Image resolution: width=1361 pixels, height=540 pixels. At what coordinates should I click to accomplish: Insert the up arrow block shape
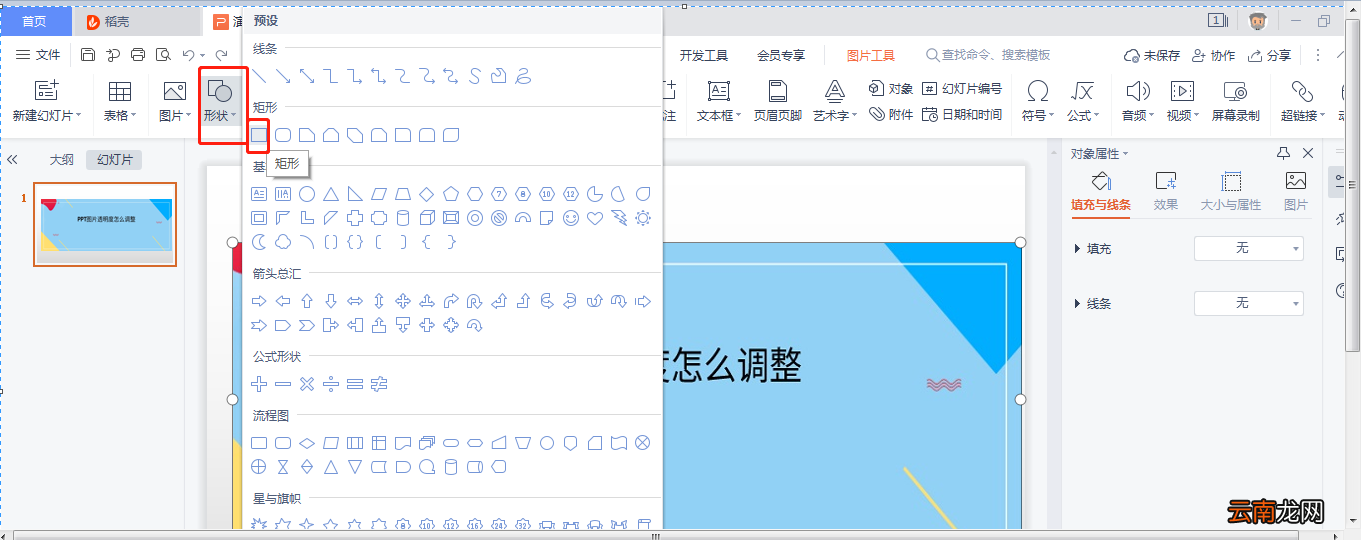(x=307, y=300)
